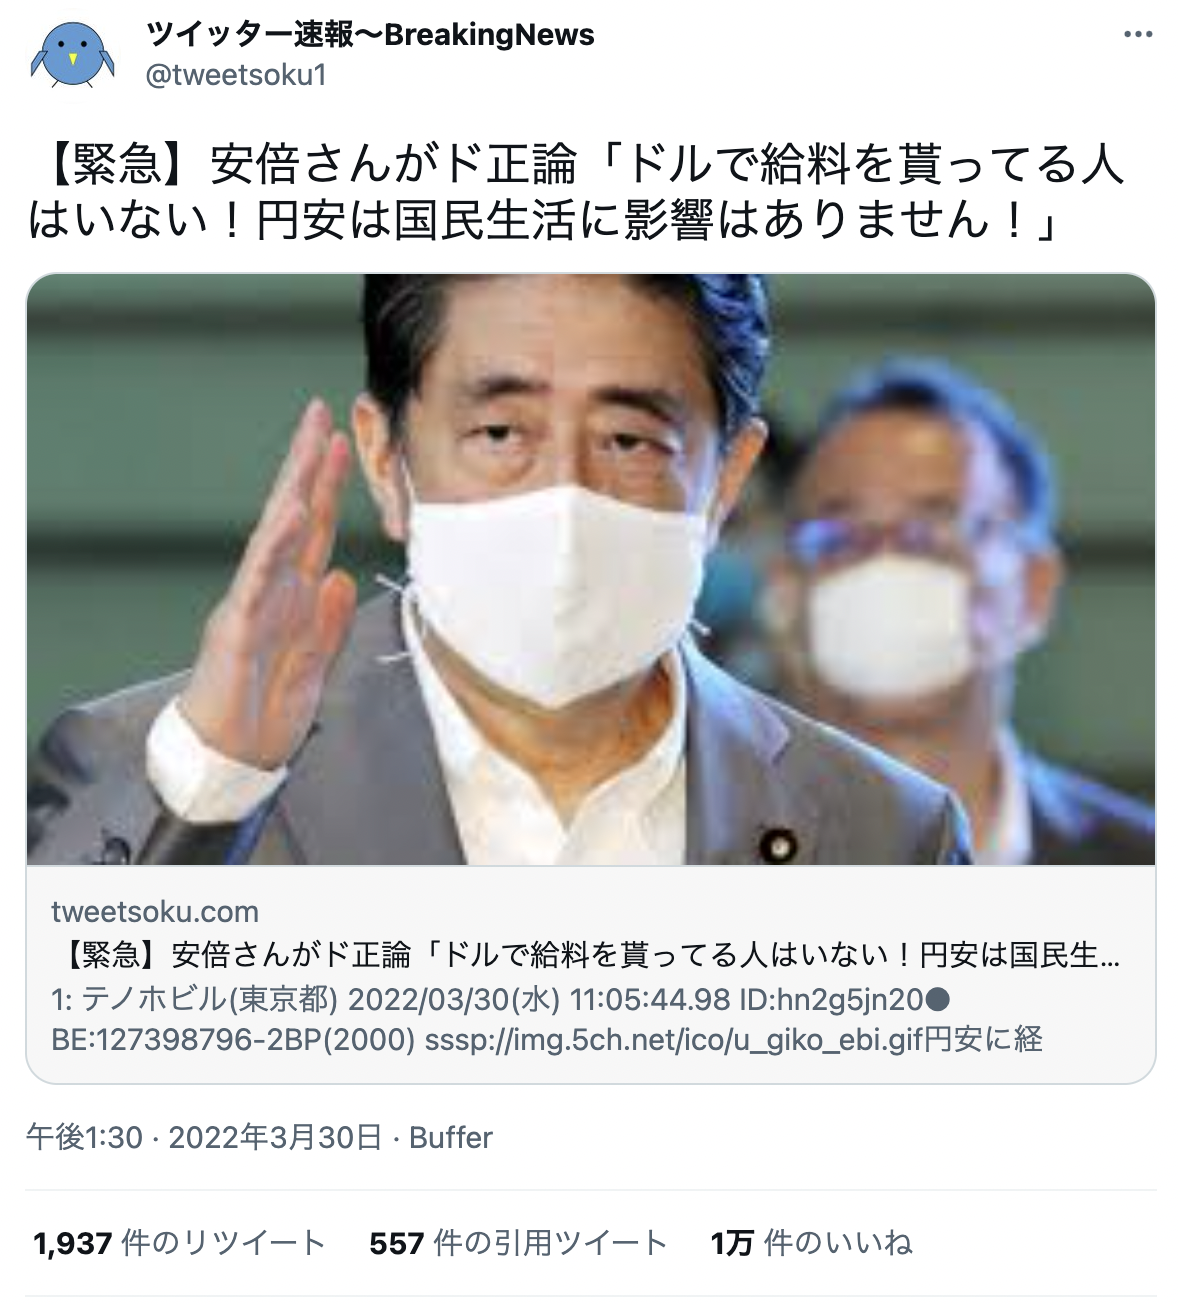Click tweet text line starting 【緊急】安倍さん
Screen dimensions: 1178x1304
tap(576, 165)
